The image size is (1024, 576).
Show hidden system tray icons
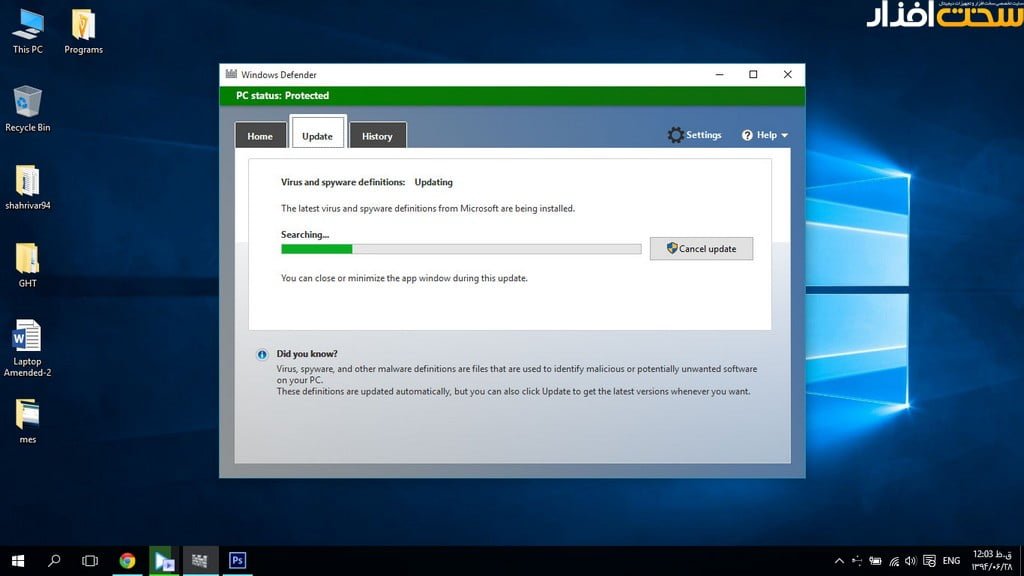(x=838, y=561)
